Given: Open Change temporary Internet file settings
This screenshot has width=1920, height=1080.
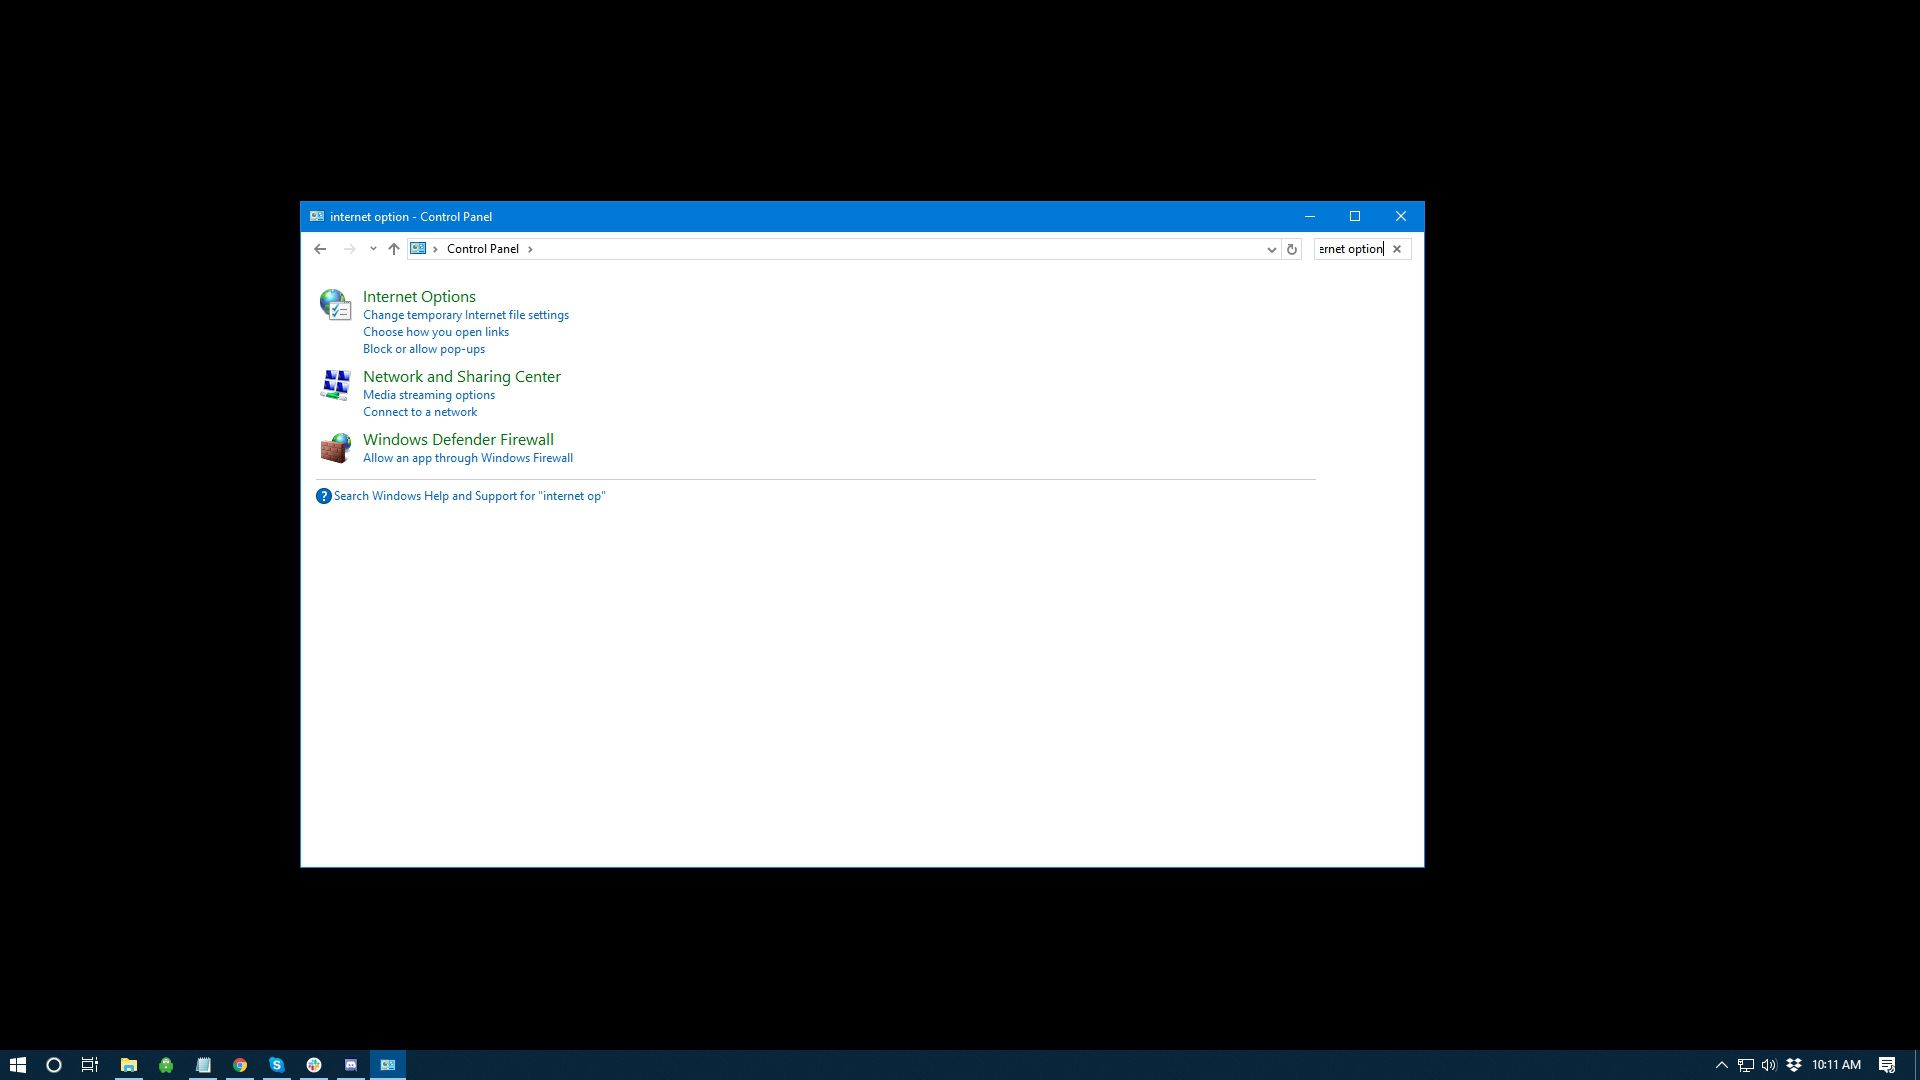Looking at the screenshot, I should pos(465,314).
